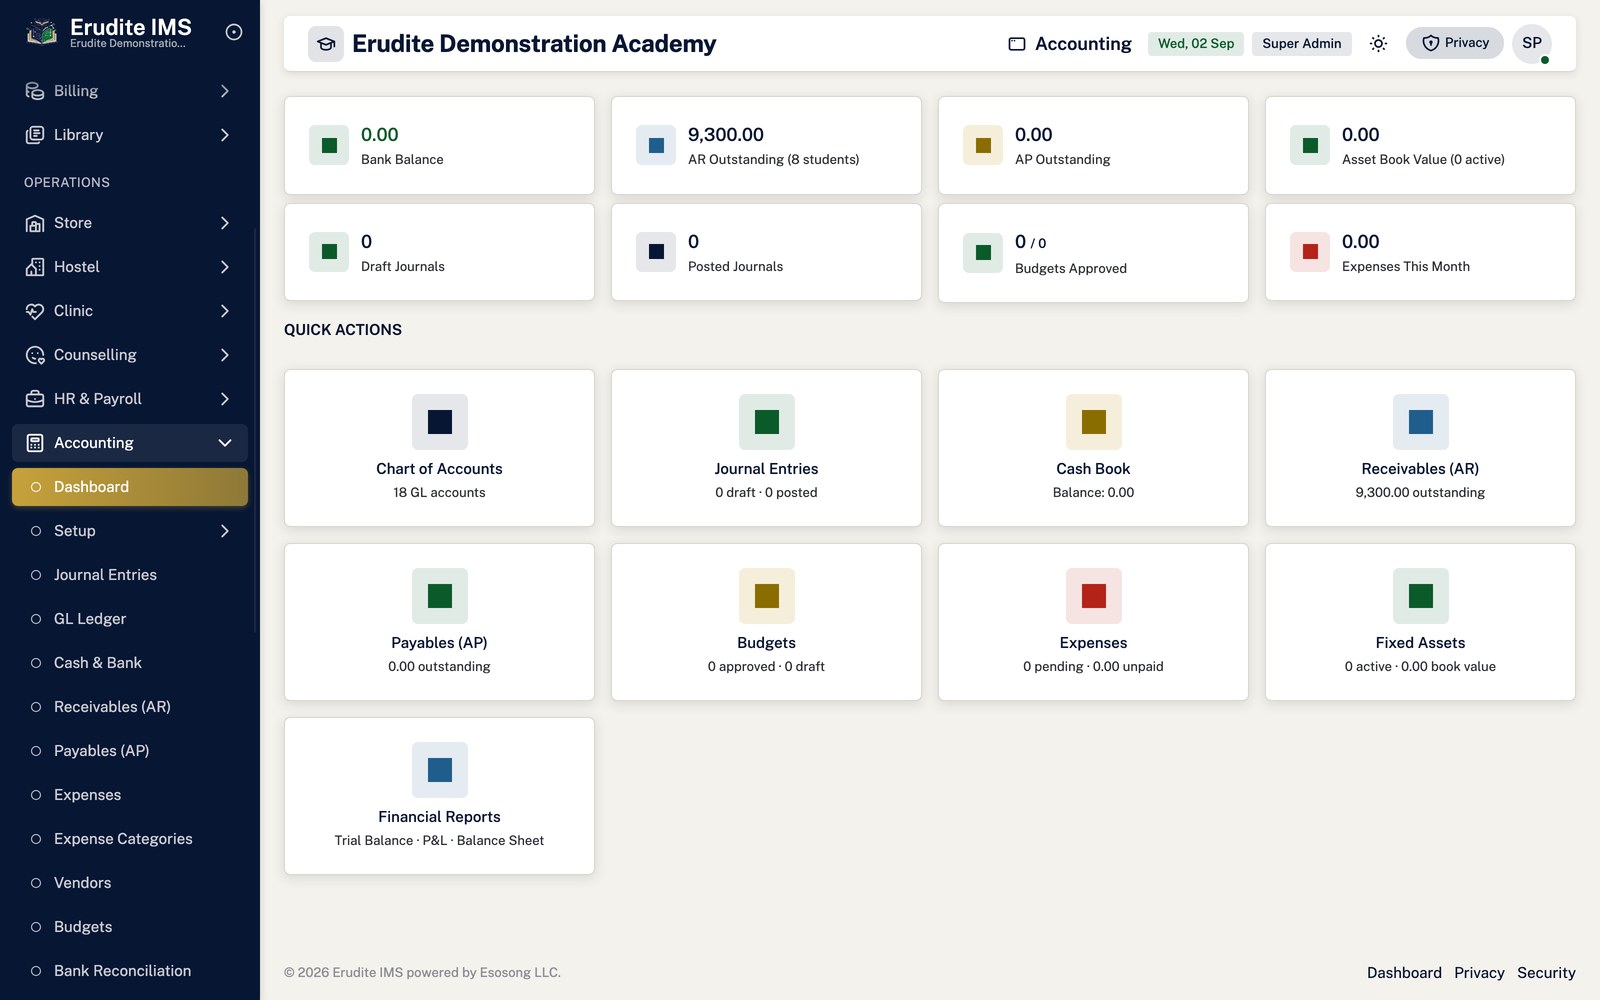The image size is (1600, 1000).
Task: Expand the Store menu chevron
Action: tap(225, 223)
